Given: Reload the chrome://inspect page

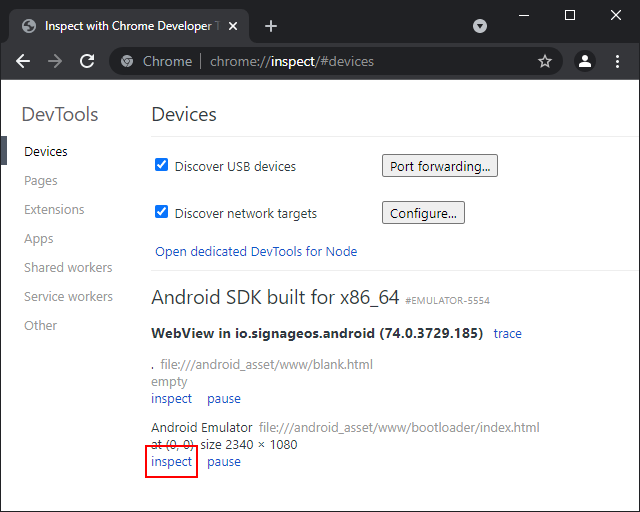Looking at the screenshot, I should point(87,62).
